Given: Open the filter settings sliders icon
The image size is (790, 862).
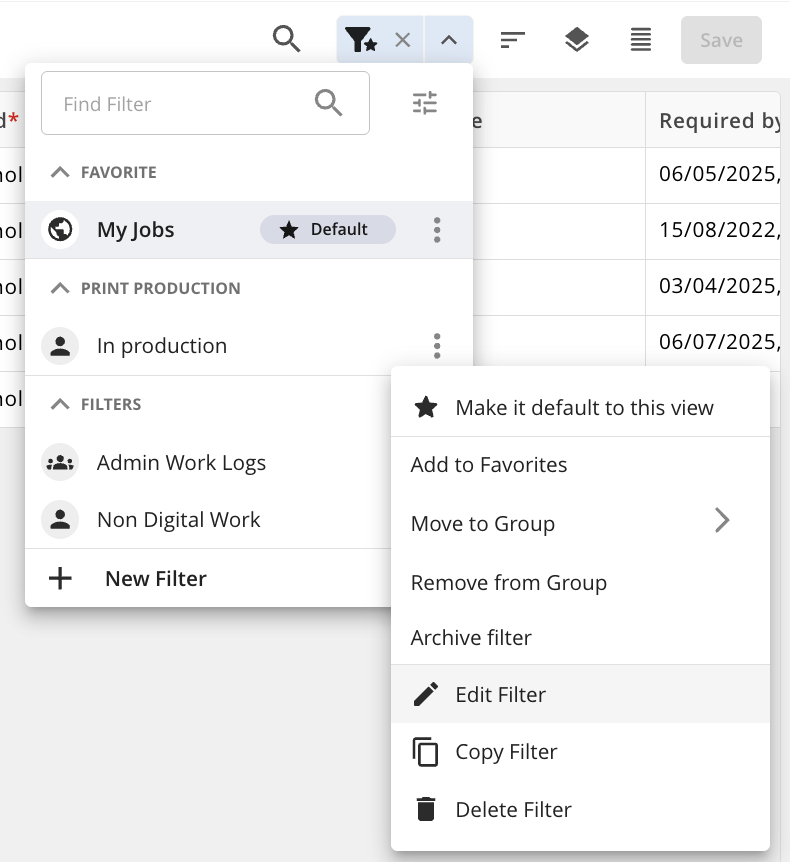Looking at the screenshot, I should [x=424, y=103].
